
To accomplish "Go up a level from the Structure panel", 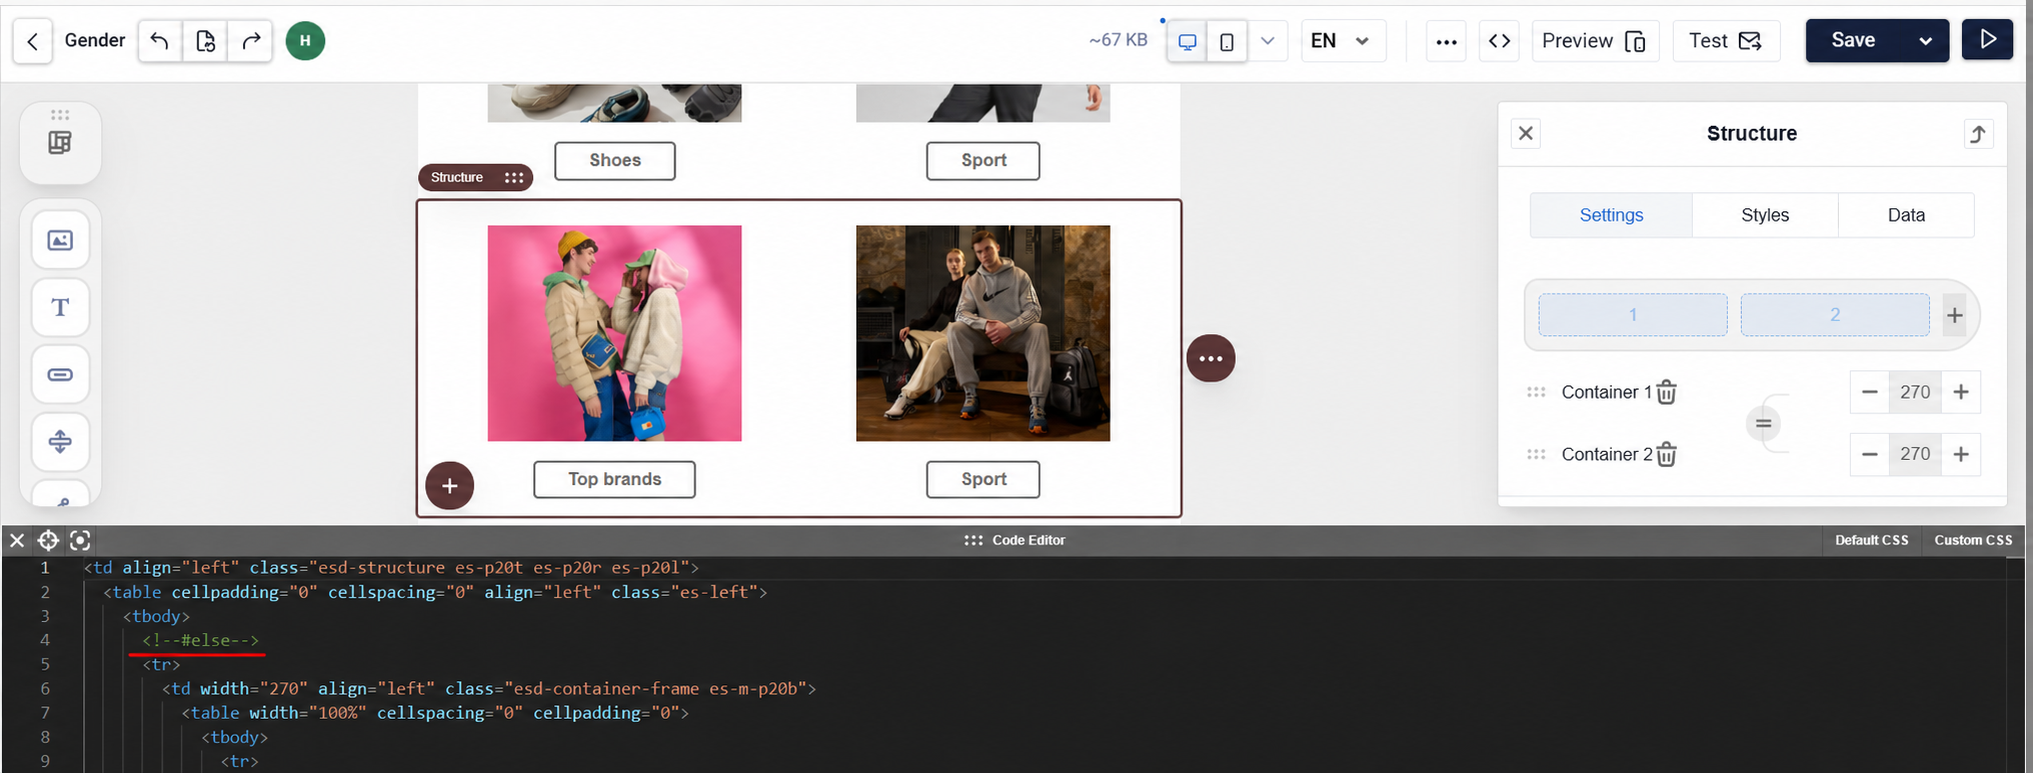I will coord(1978,133).
